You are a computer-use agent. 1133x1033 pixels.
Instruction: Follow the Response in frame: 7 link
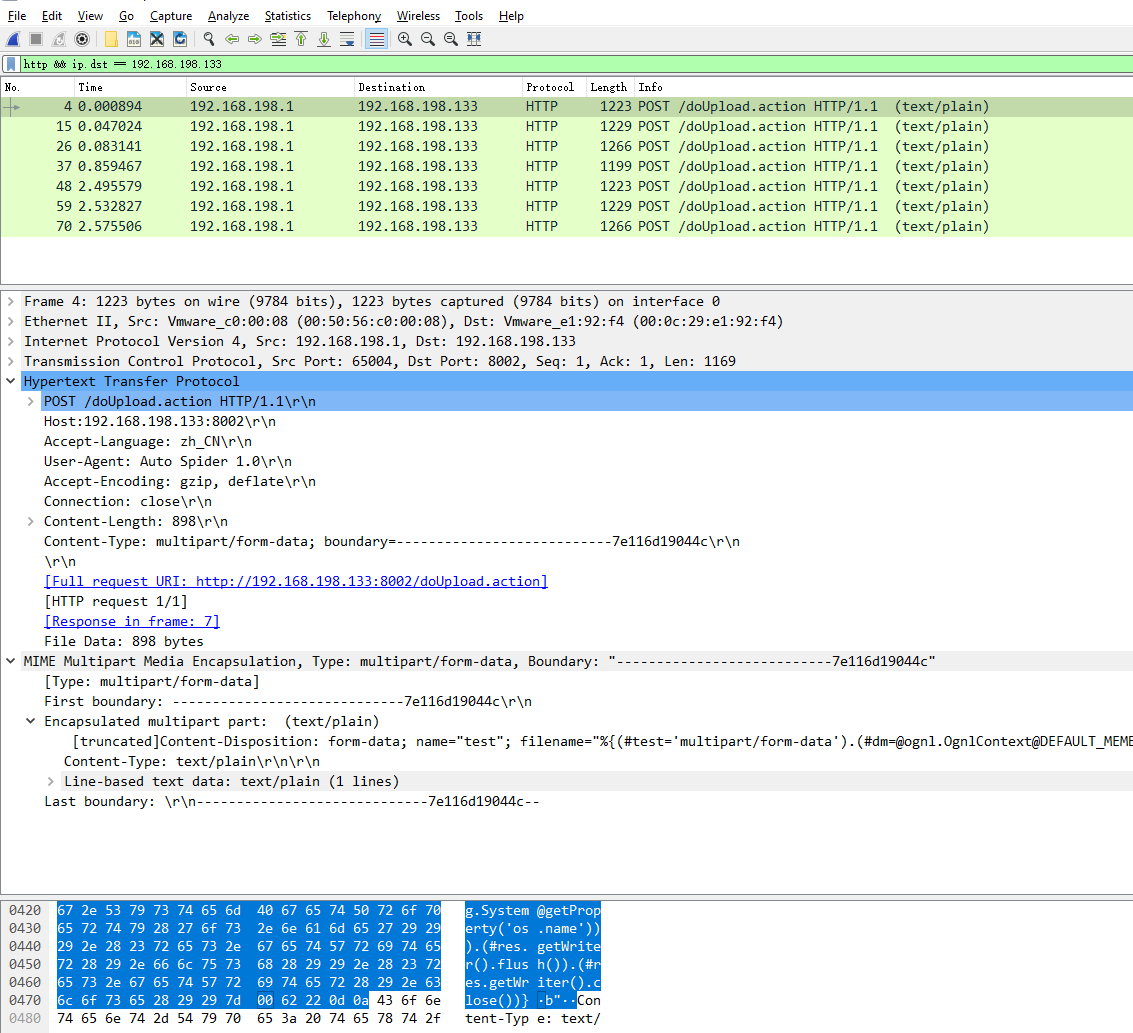(x=132, y=621)
